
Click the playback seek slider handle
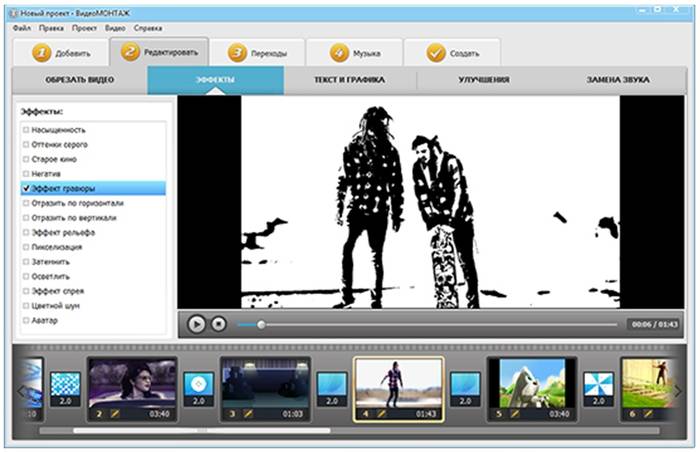click(x=262, y=324)
